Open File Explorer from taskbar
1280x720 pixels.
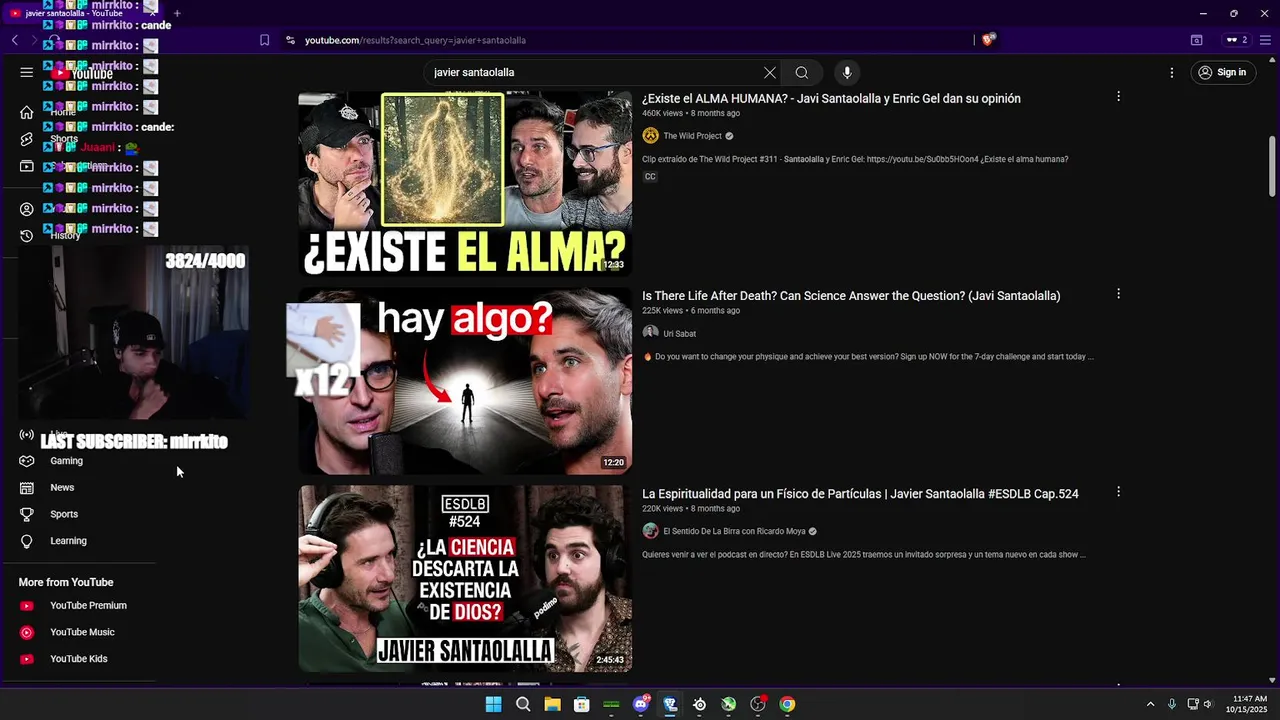tap(552, 704)
